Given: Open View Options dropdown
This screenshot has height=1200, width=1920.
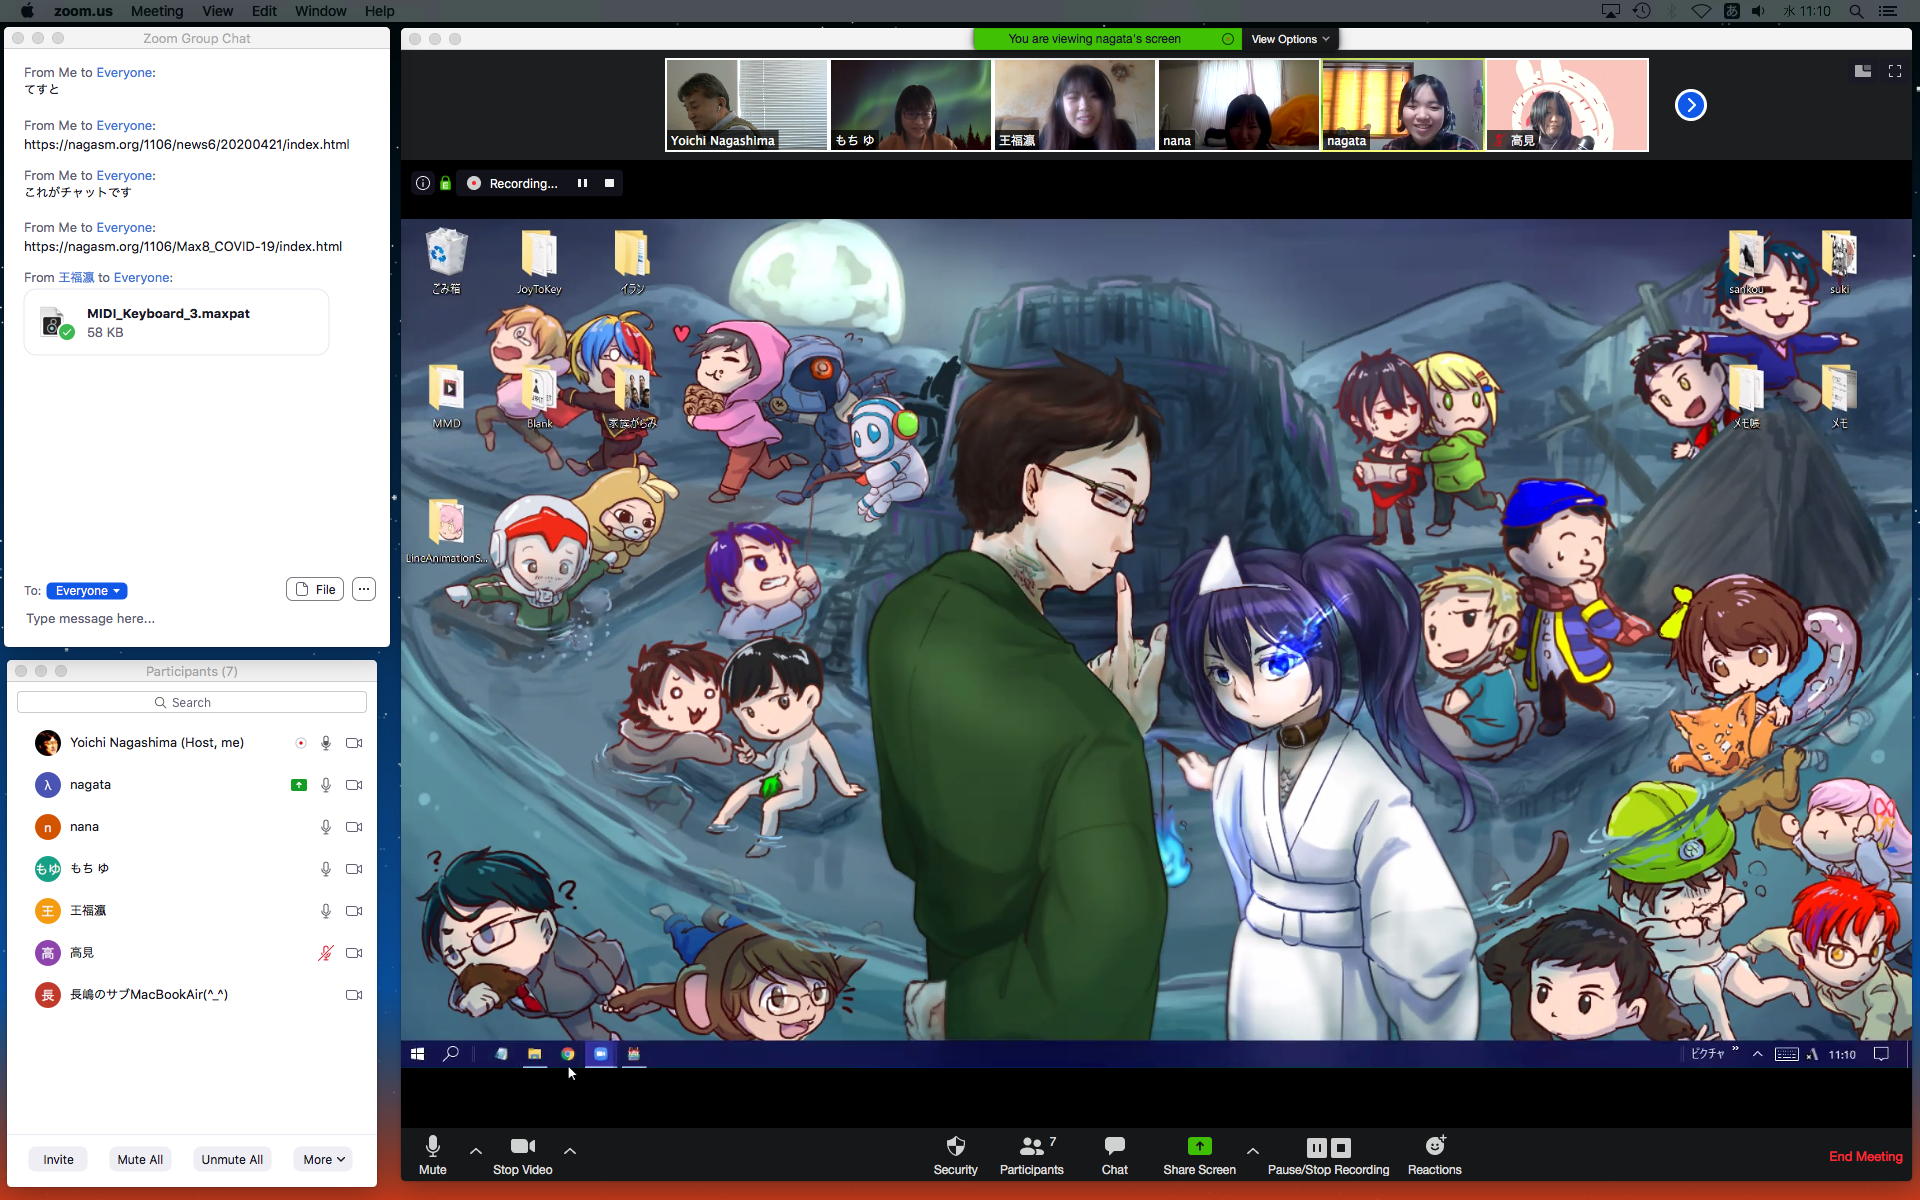Looking at the screenshot, I should point(1289,39).
